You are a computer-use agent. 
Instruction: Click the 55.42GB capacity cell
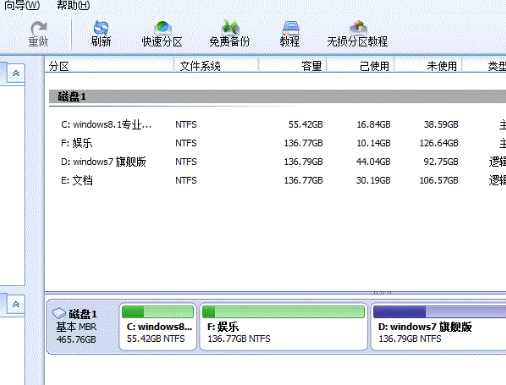[305, 125]
